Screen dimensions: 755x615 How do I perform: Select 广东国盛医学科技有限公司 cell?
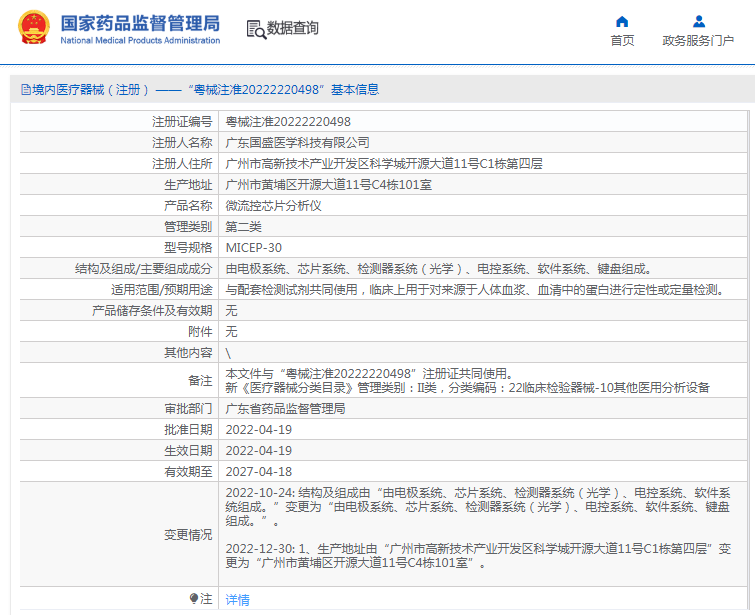click(298, 143)
